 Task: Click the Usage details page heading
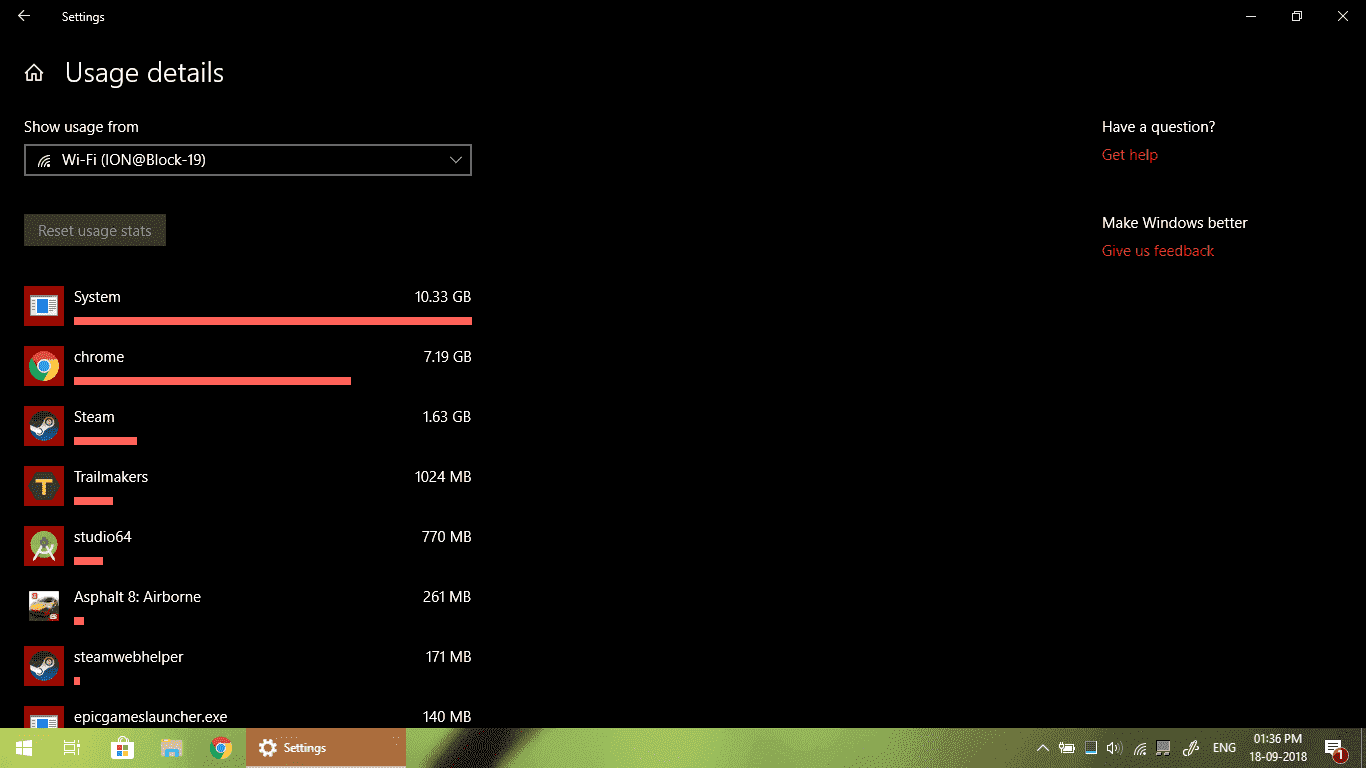(x=145, y=73)
